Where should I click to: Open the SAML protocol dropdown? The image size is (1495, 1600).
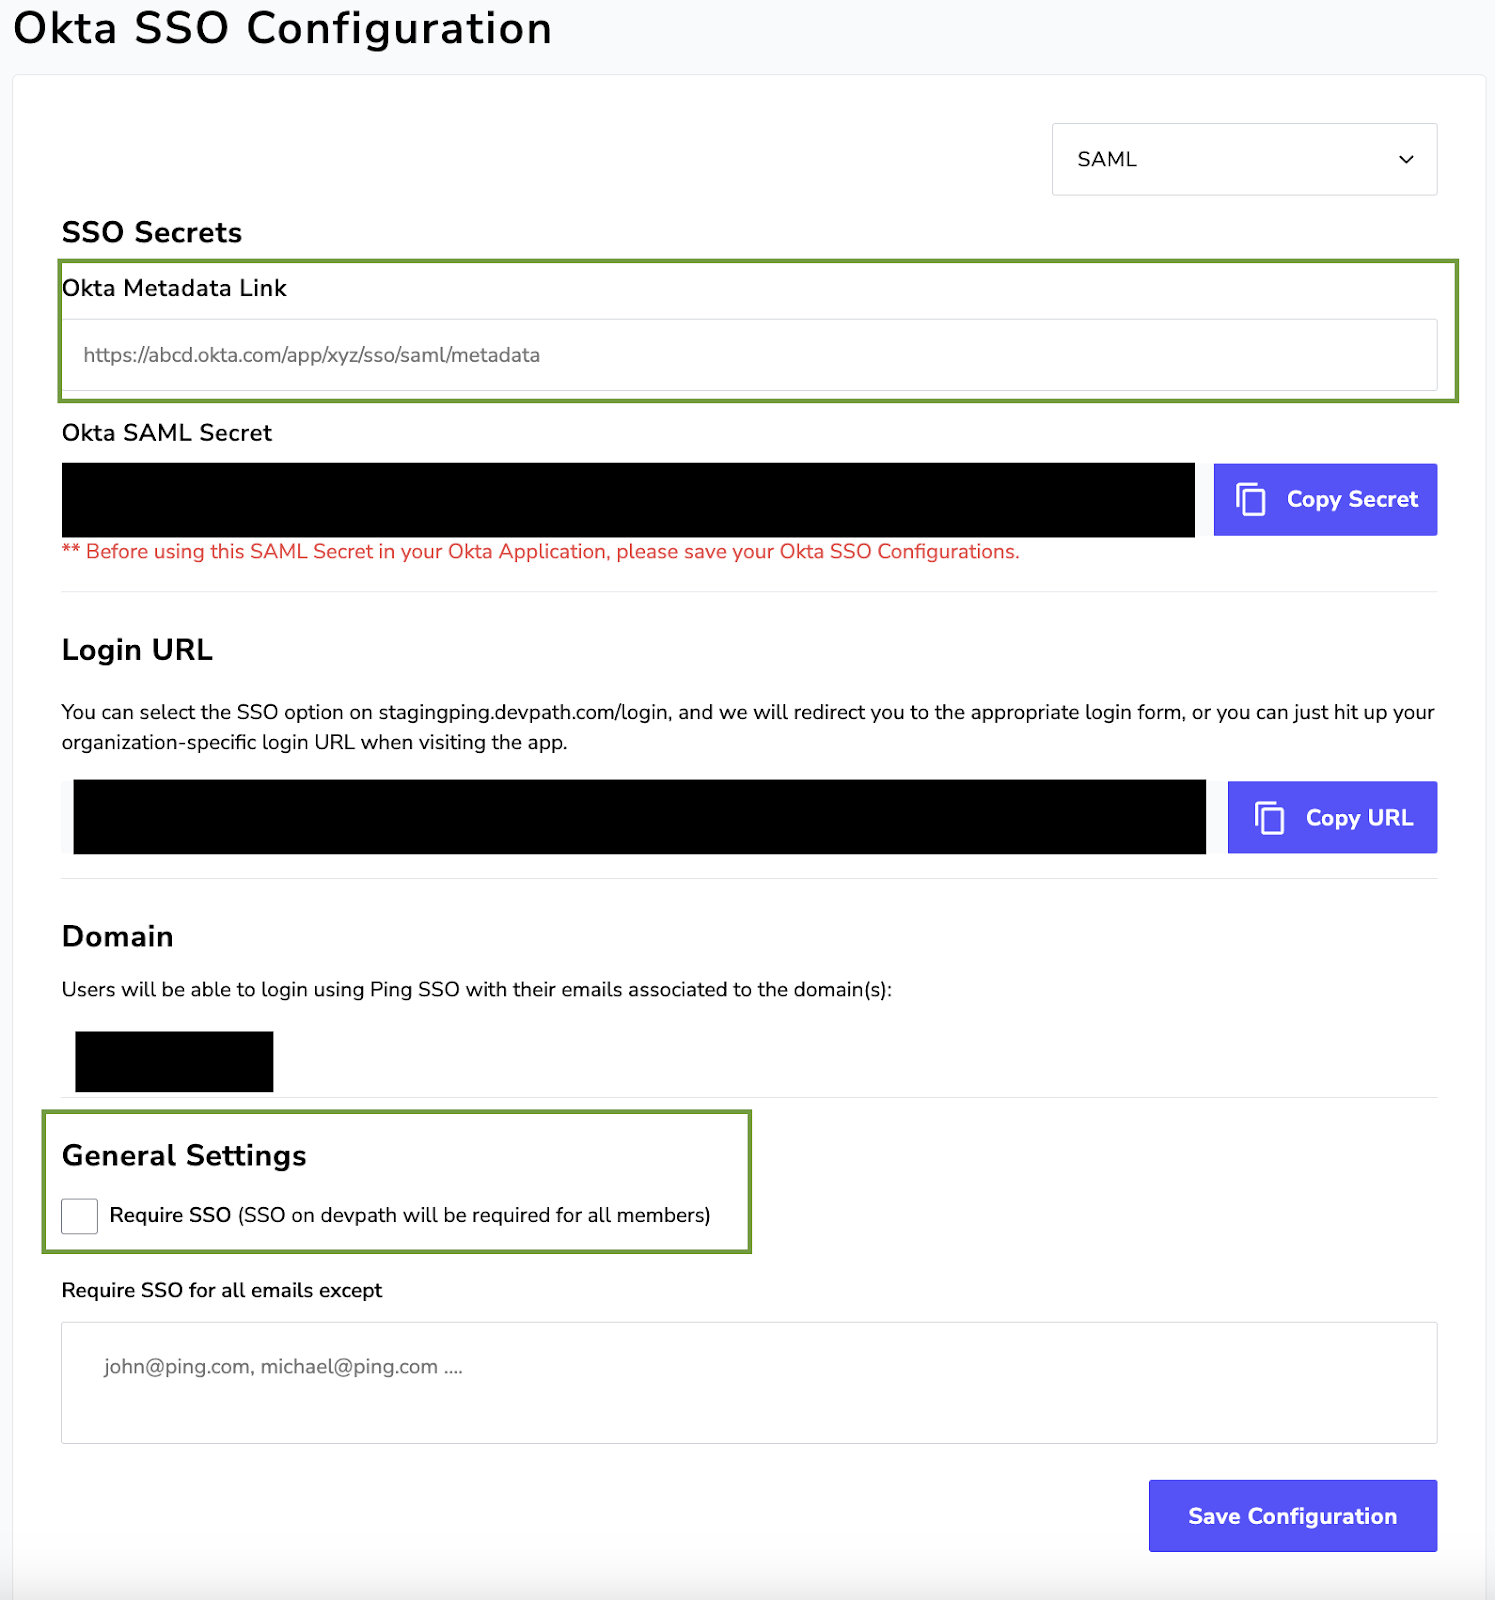1244,159
